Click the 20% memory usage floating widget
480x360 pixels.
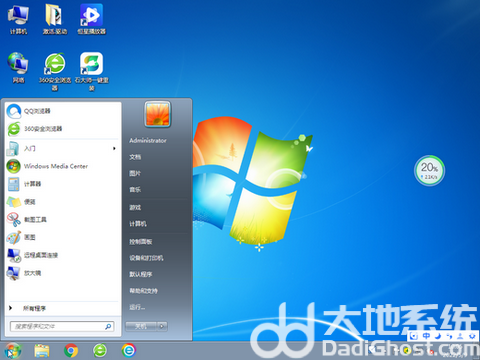coord(429,170)
